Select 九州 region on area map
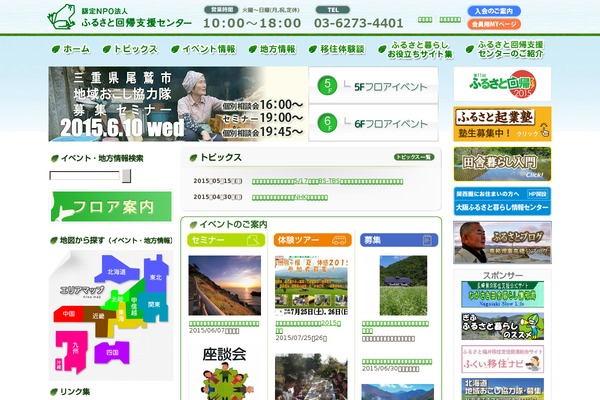The width and height of the screenshot is (600, 400). [75, 348]
